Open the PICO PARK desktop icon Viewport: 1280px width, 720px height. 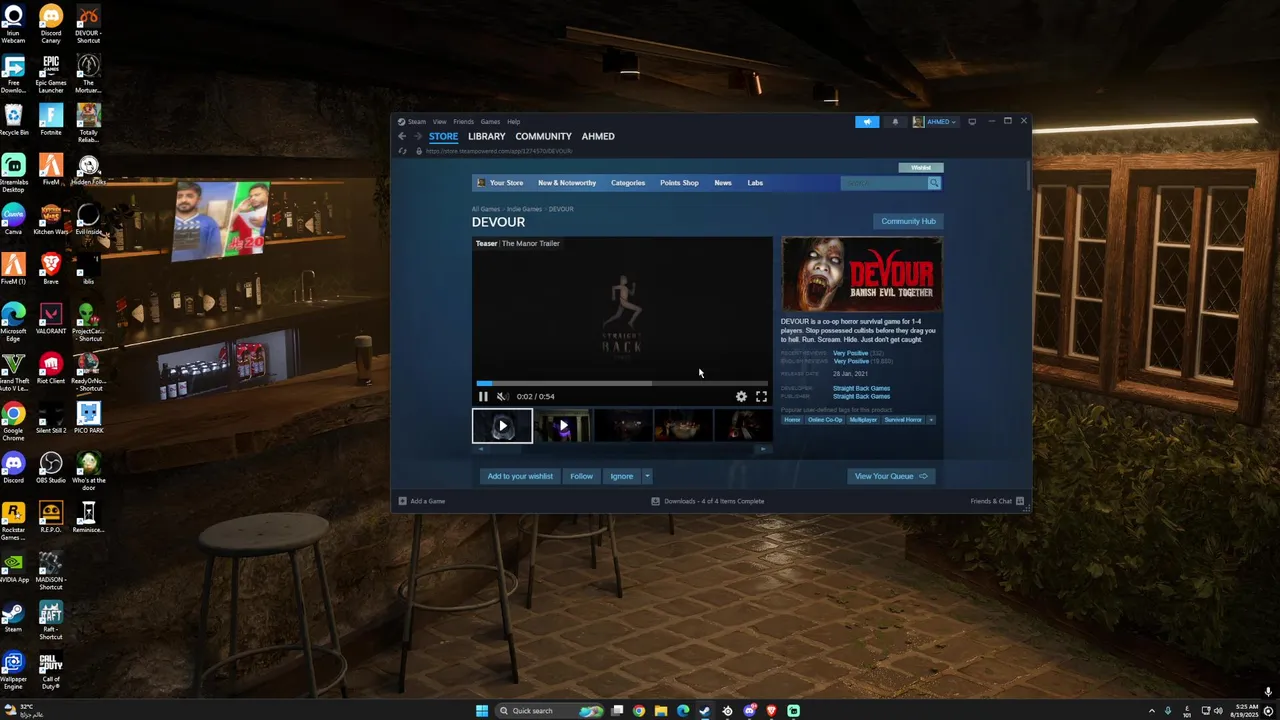[x=88, y=418]
